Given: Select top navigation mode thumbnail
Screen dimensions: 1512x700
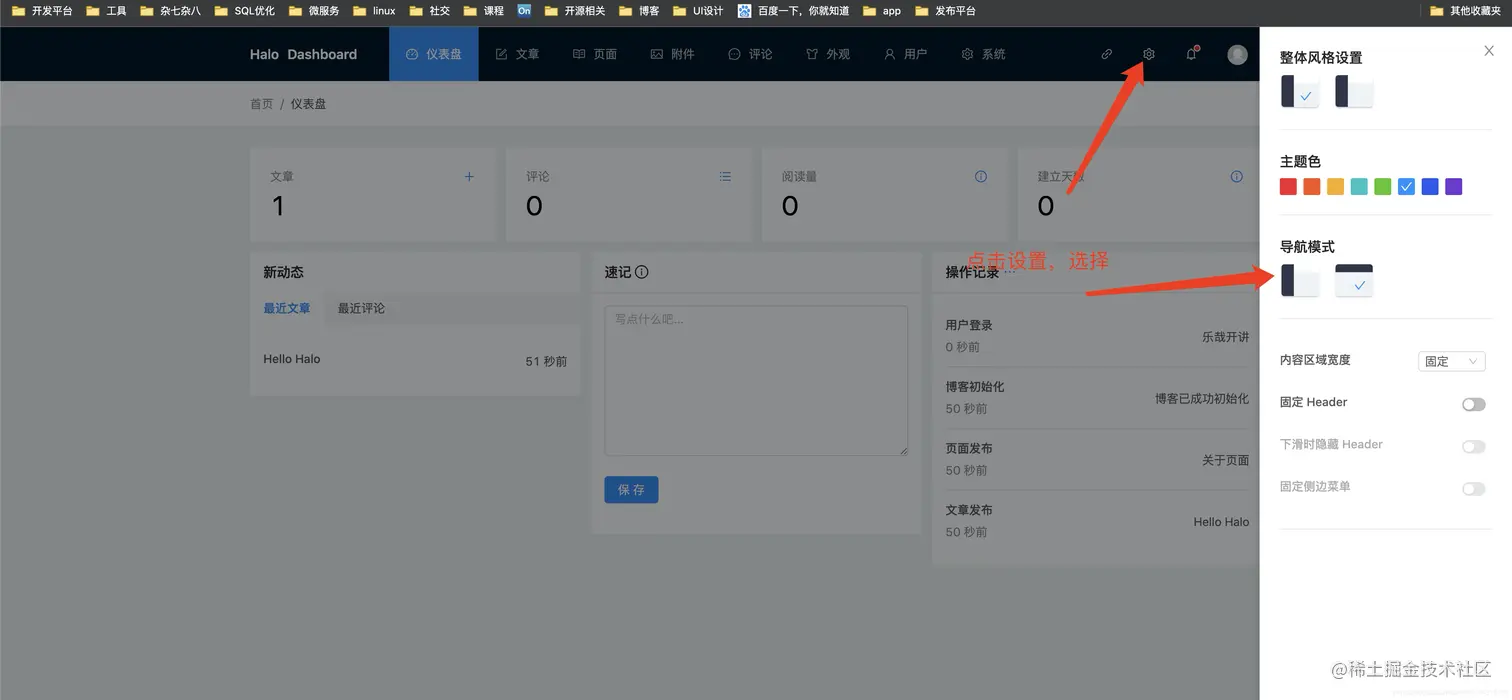Looking at the screenshot, I should pos(1354,280).
